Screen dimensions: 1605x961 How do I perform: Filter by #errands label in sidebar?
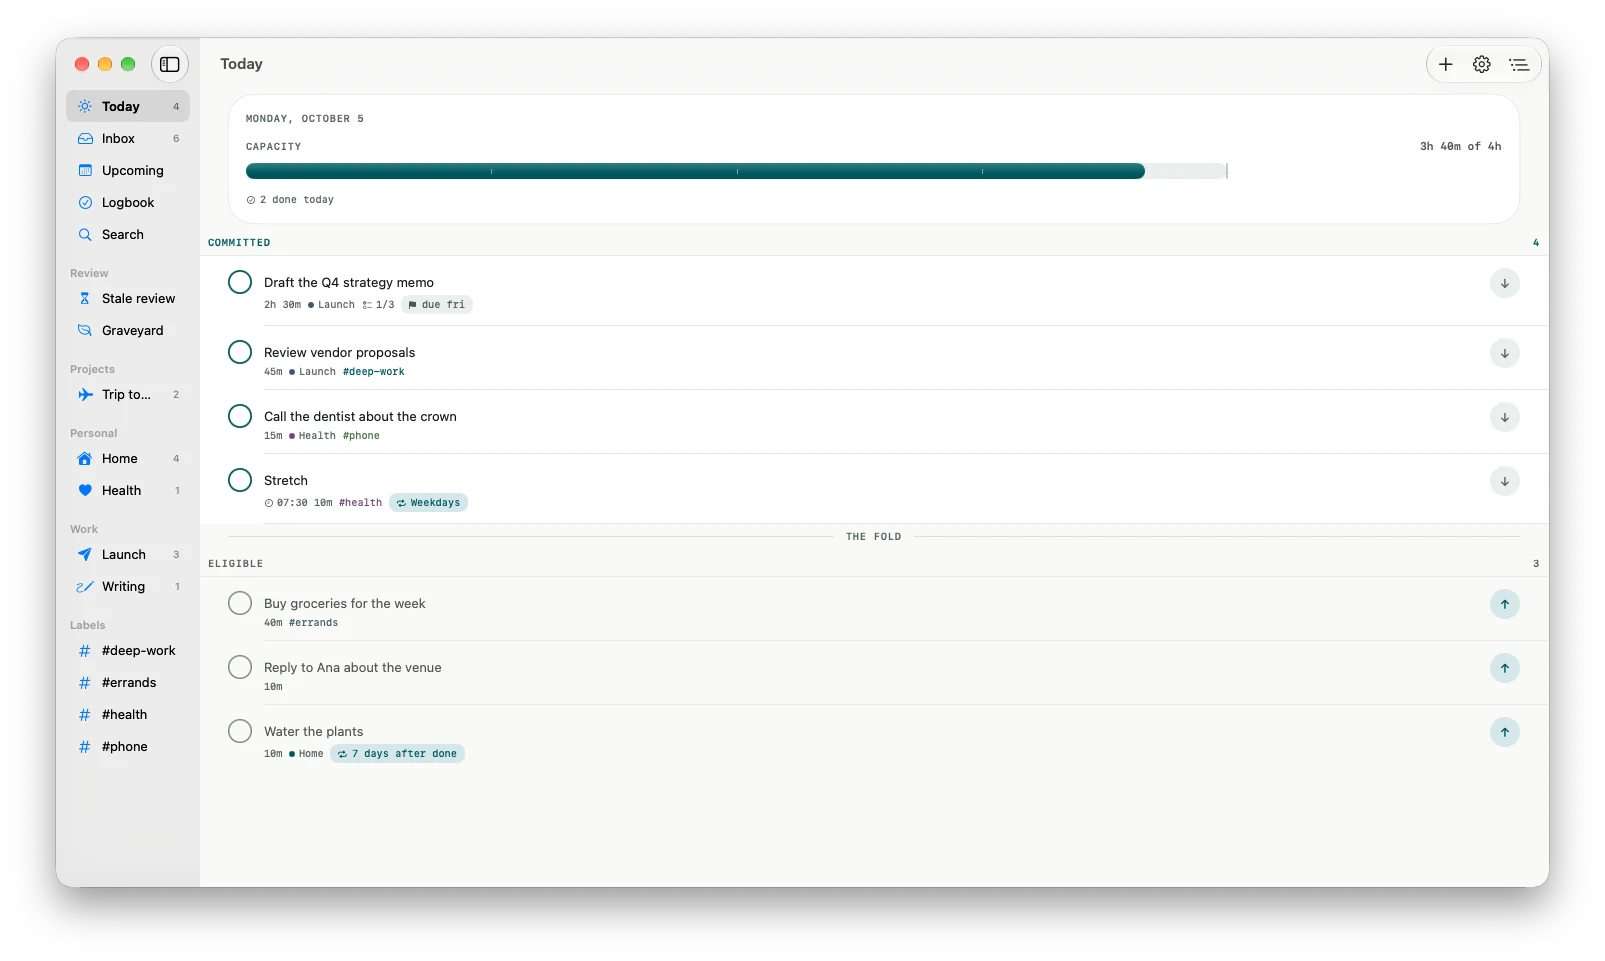[x=128, y=682]
